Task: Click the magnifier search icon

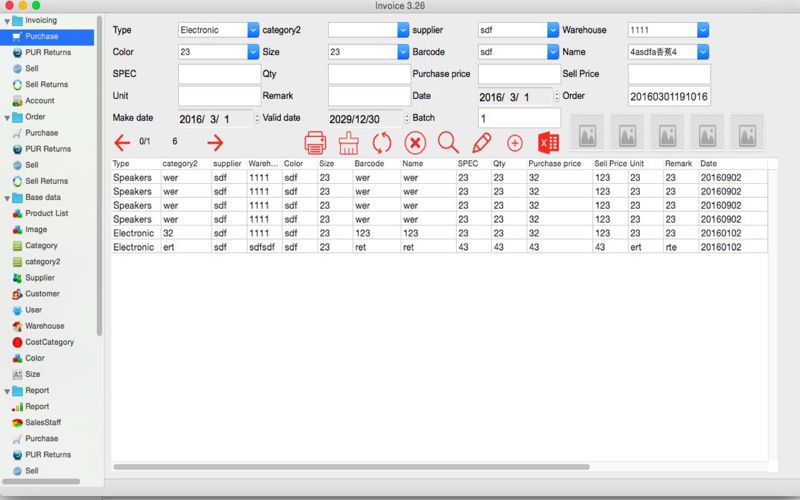Action: [448, 142]
